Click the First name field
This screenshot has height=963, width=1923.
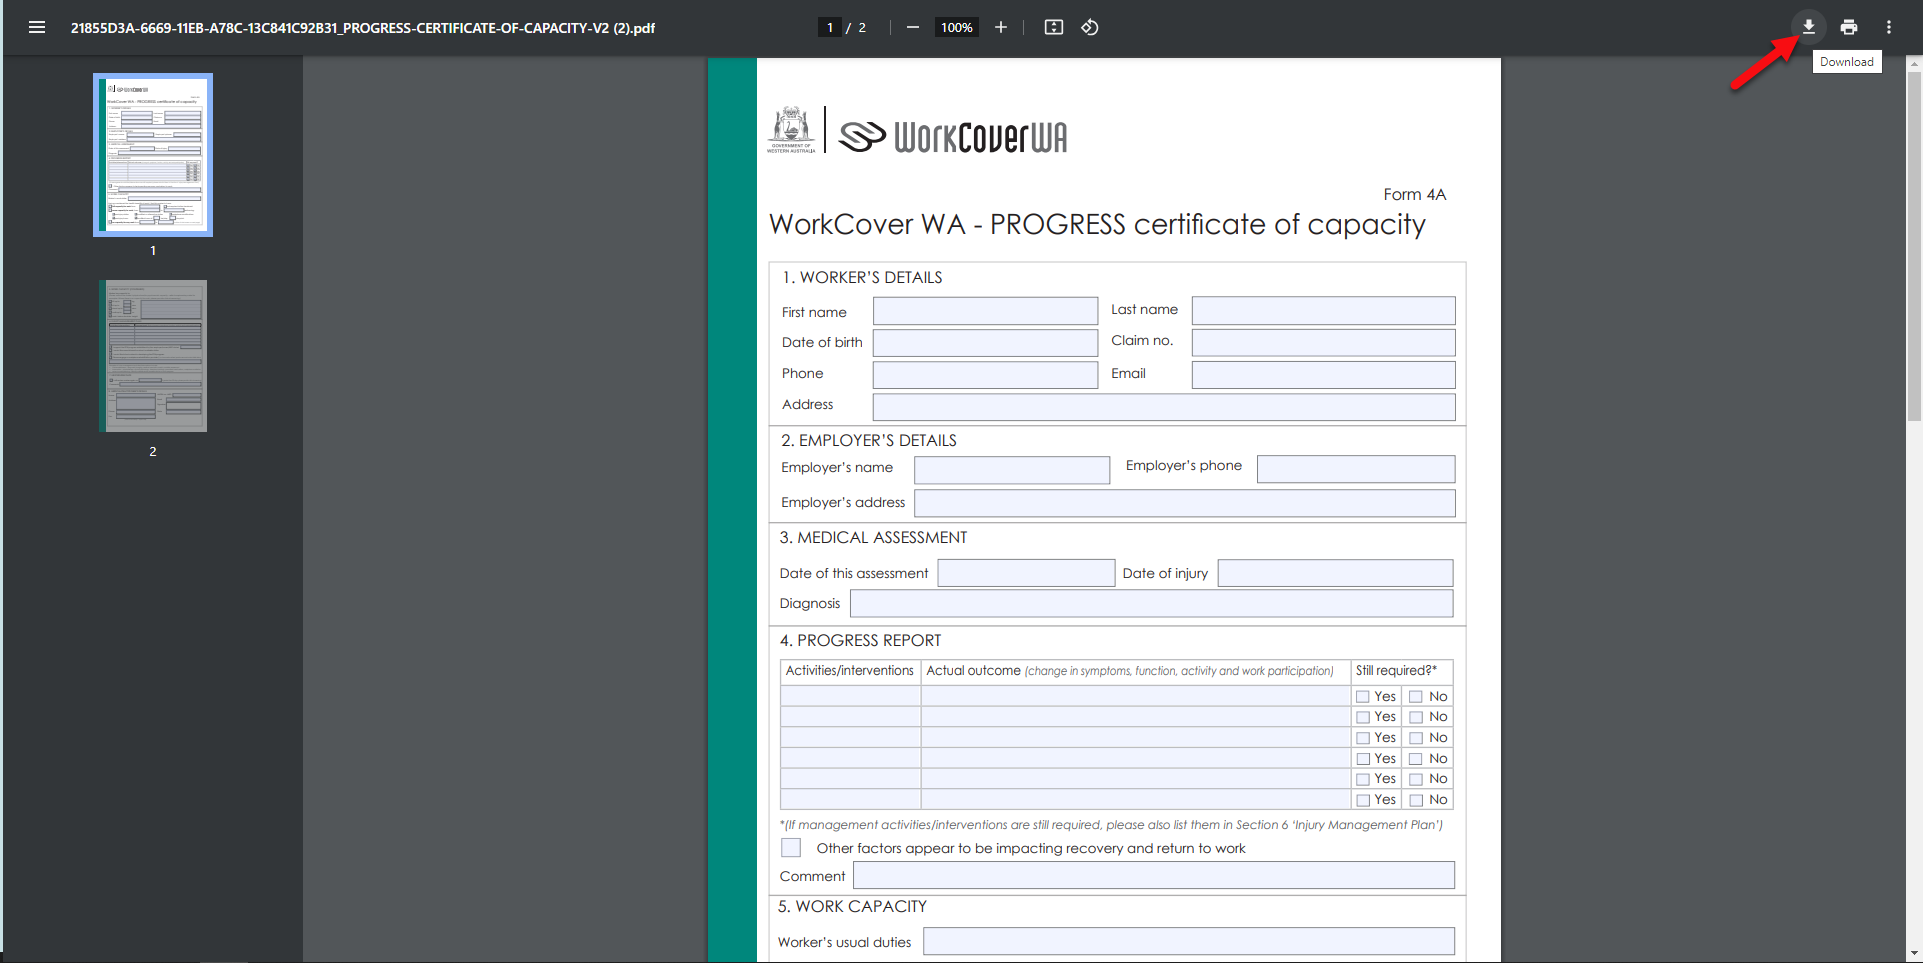pos(985,311)
